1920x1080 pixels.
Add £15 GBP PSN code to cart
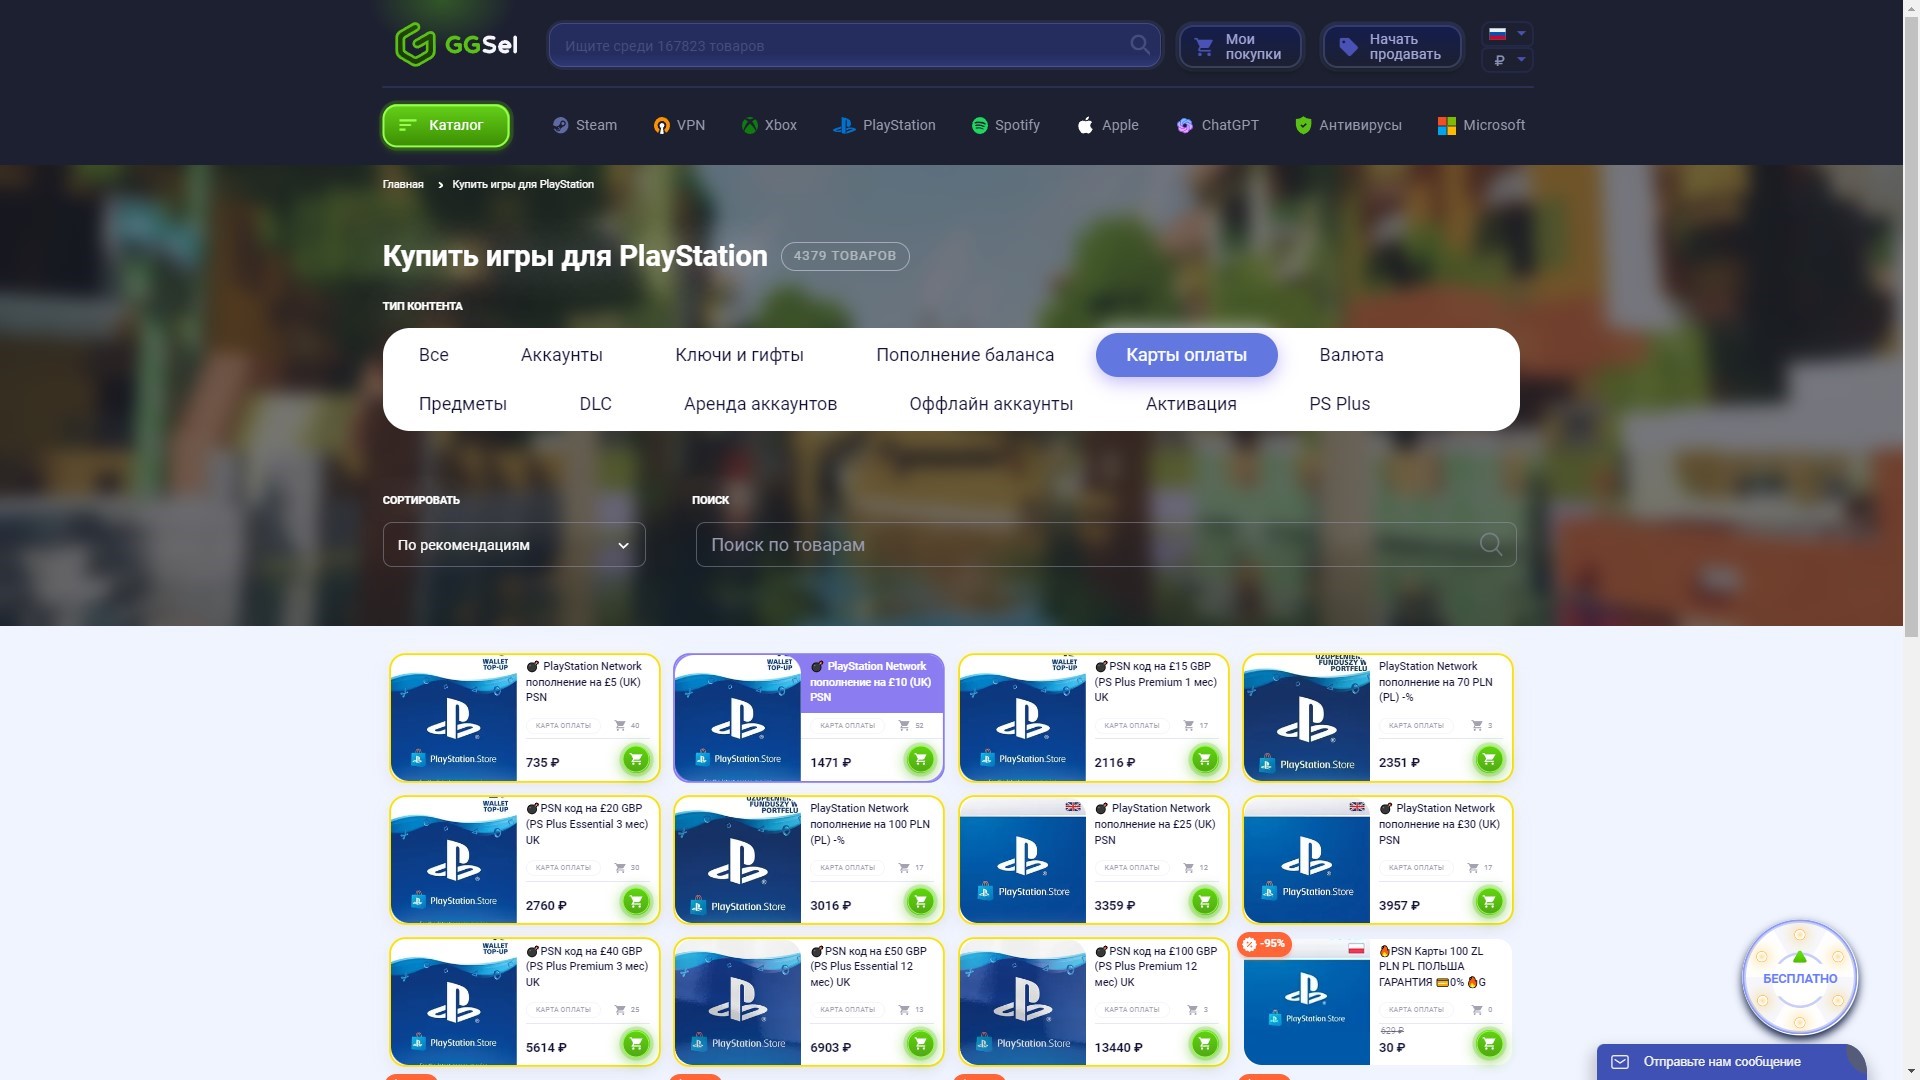pos(1205,760)
